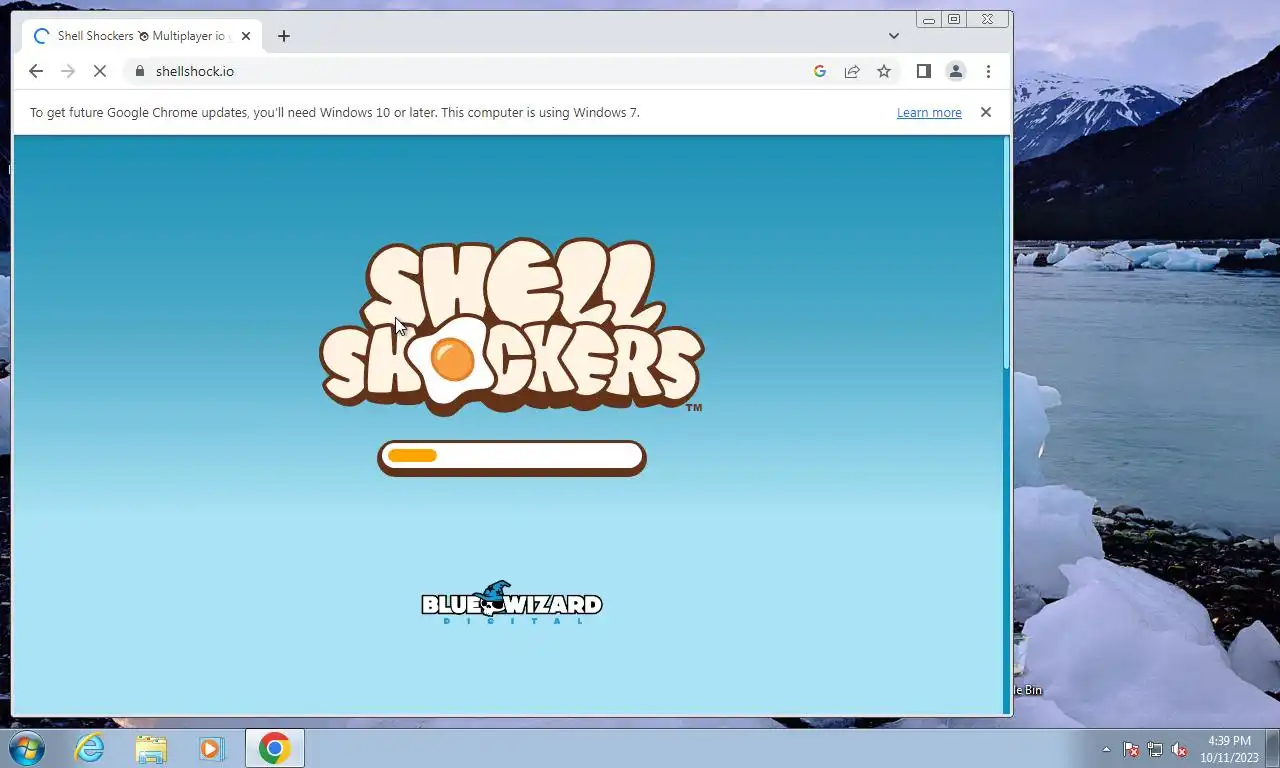Dismiss the Chrome update notification bar
This screenshot has height=768, width=1280.
coord(986,112)
